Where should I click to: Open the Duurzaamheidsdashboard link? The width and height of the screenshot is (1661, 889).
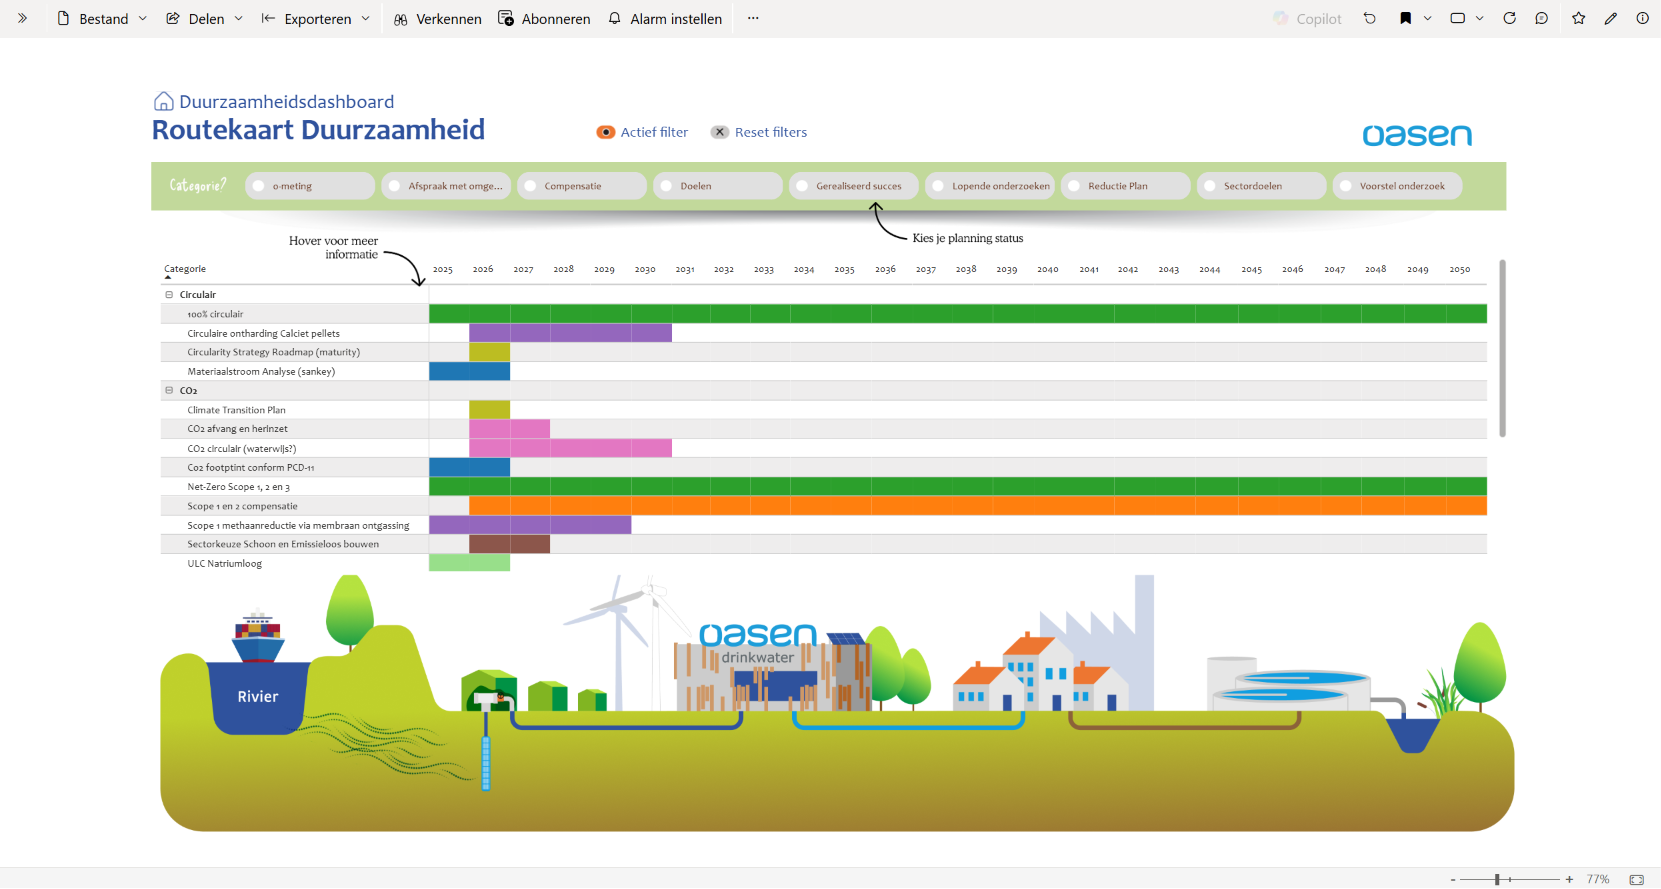click(x=287, y=102)
